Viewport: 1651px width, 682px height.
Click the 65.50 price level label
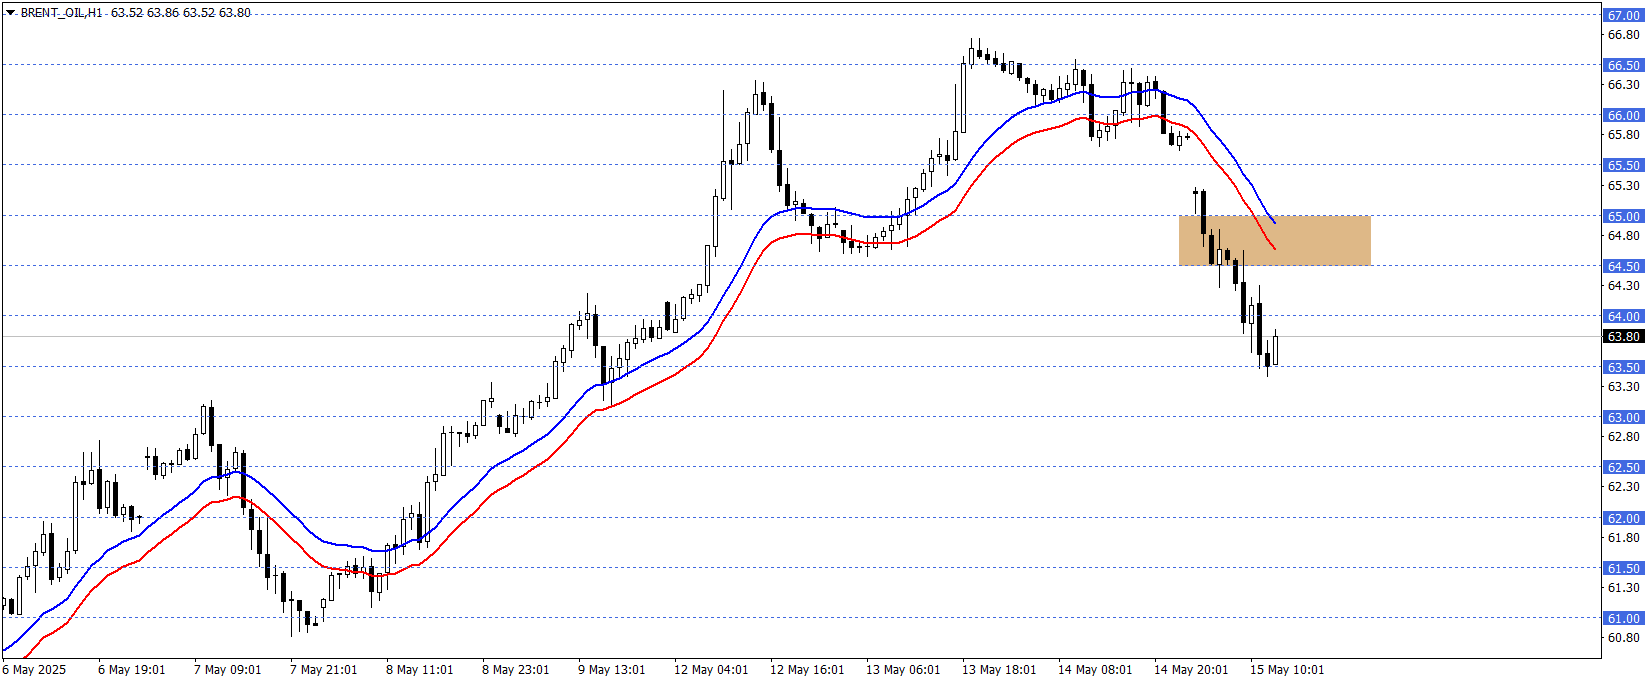(x=1624, y=165)
